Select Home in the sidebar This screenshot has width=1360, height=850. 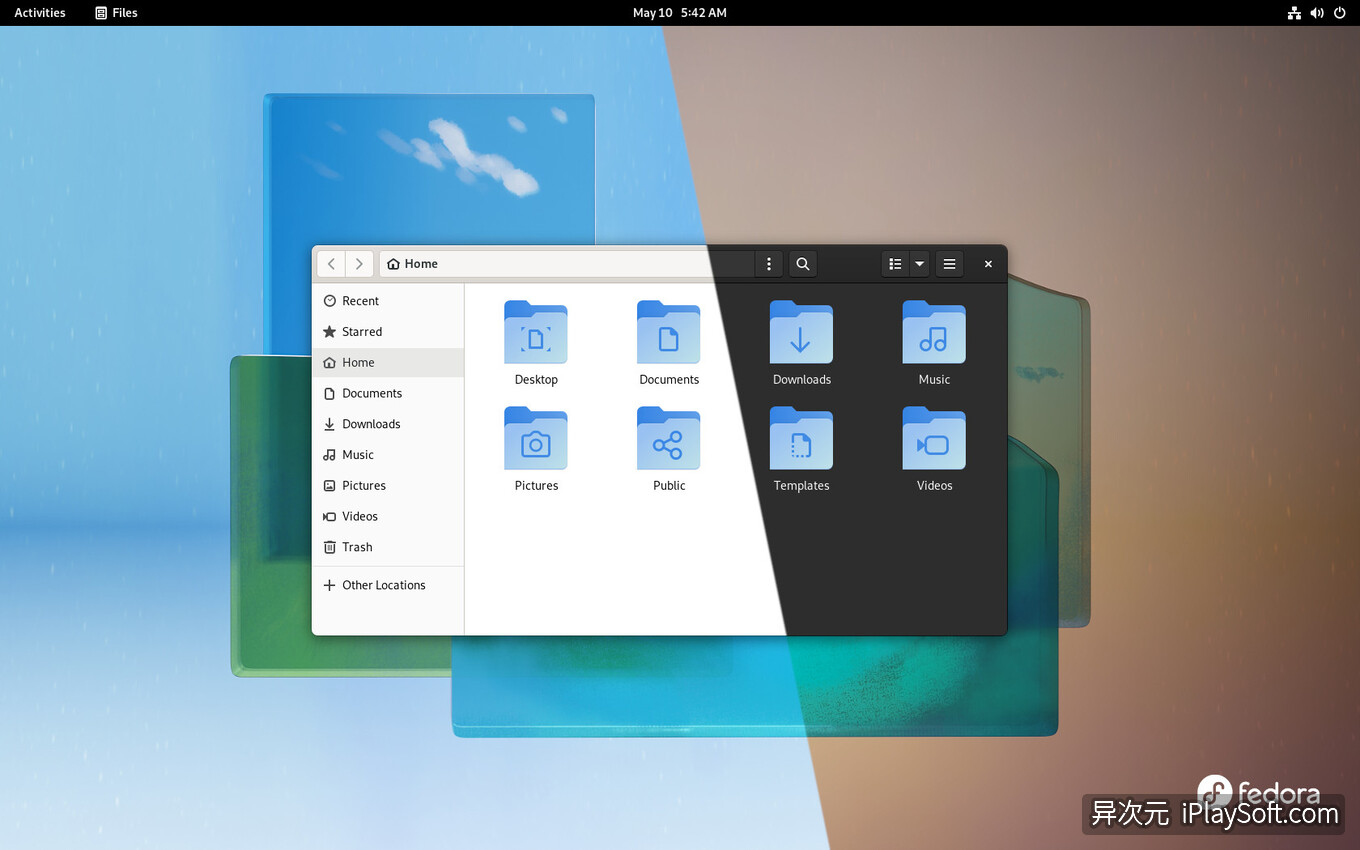point(356,362)
